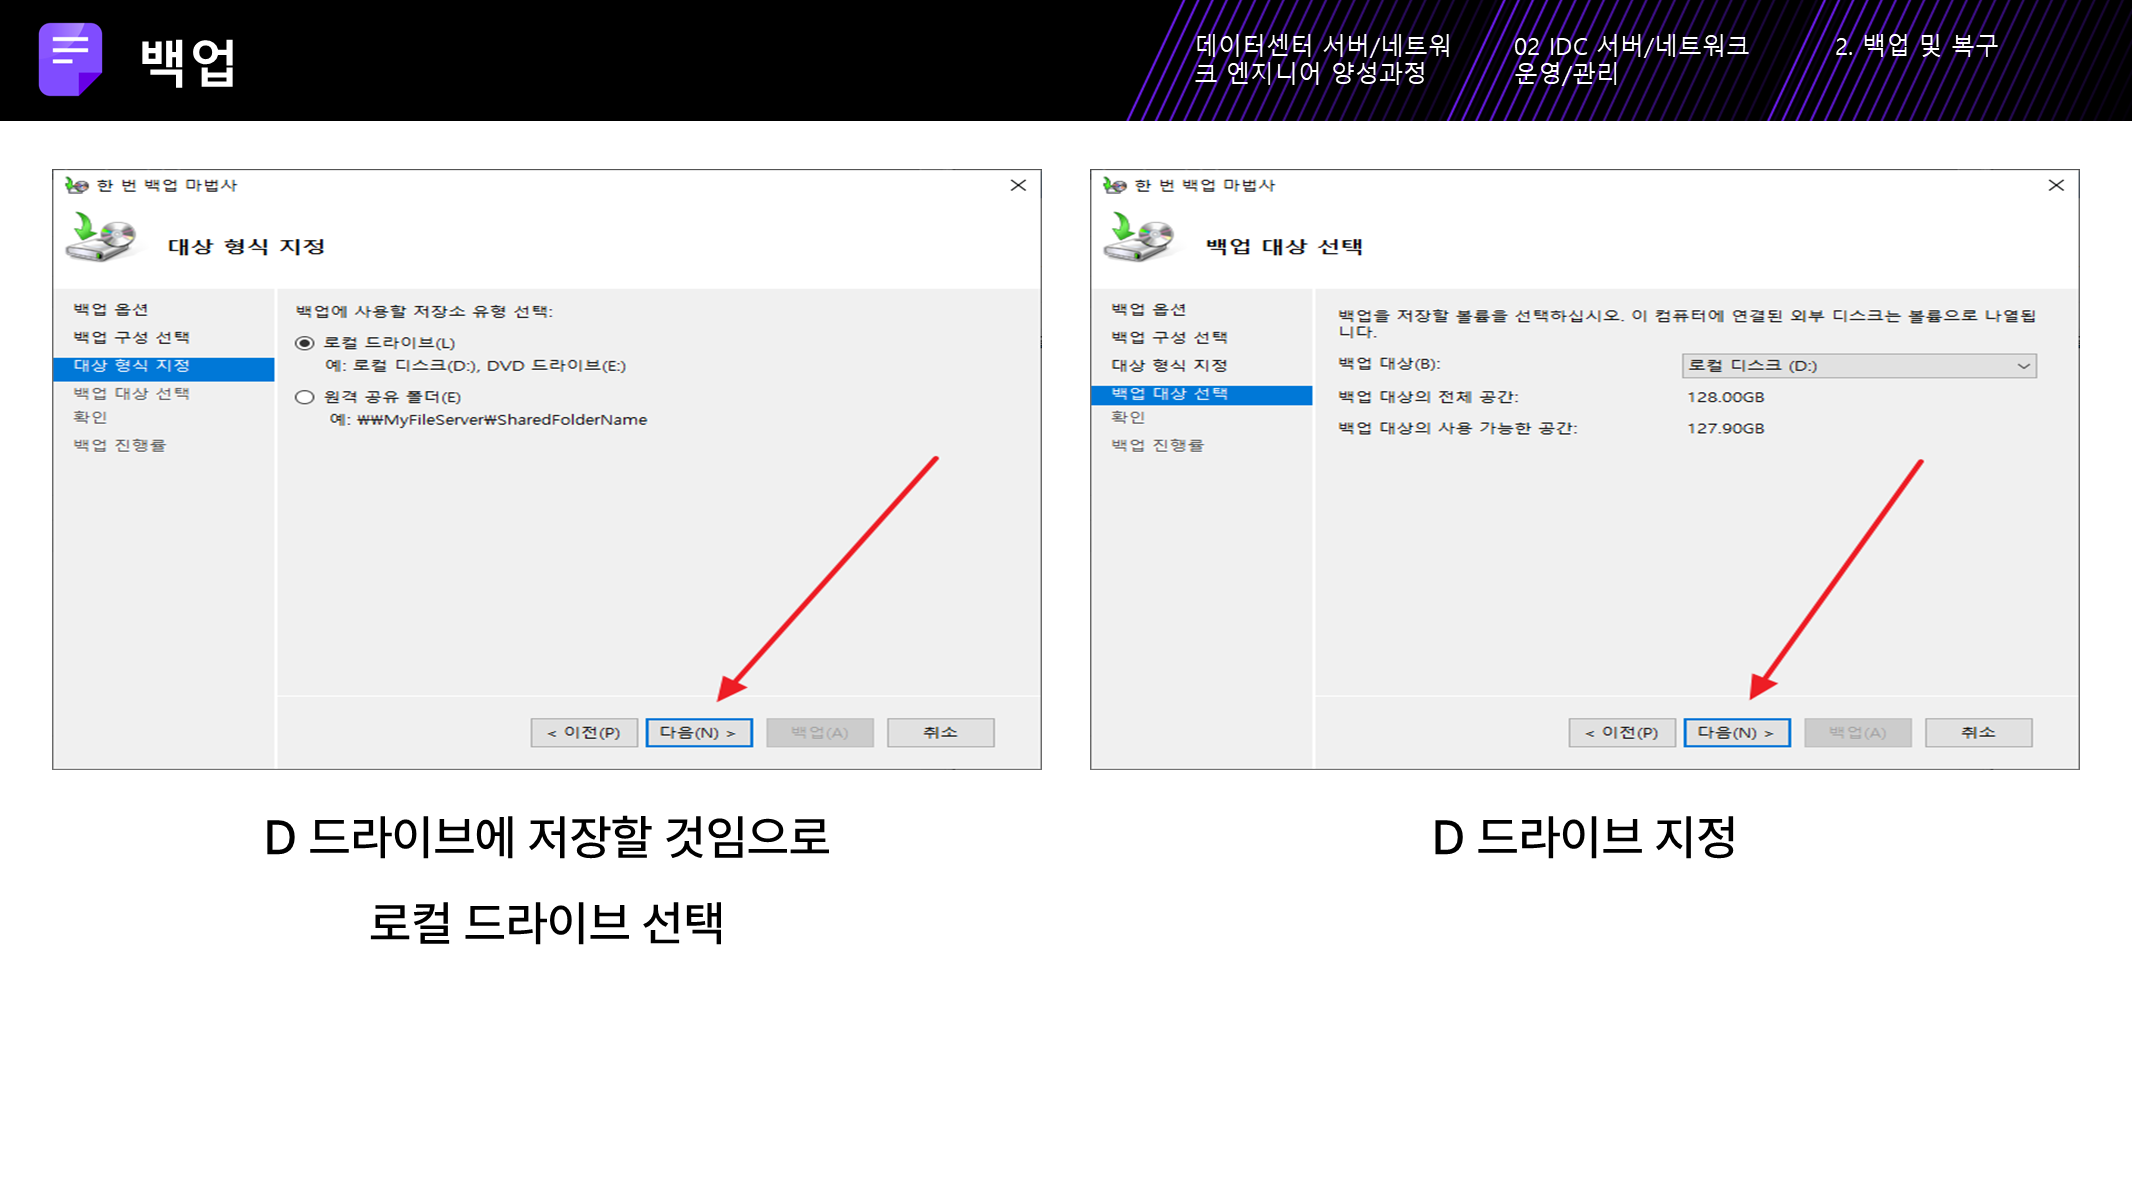This screenshot has height=1200, width=2132.
Task: Click highlighted 대상 형식 지정 step in left wizard
Action: click(x=132, y=366)
